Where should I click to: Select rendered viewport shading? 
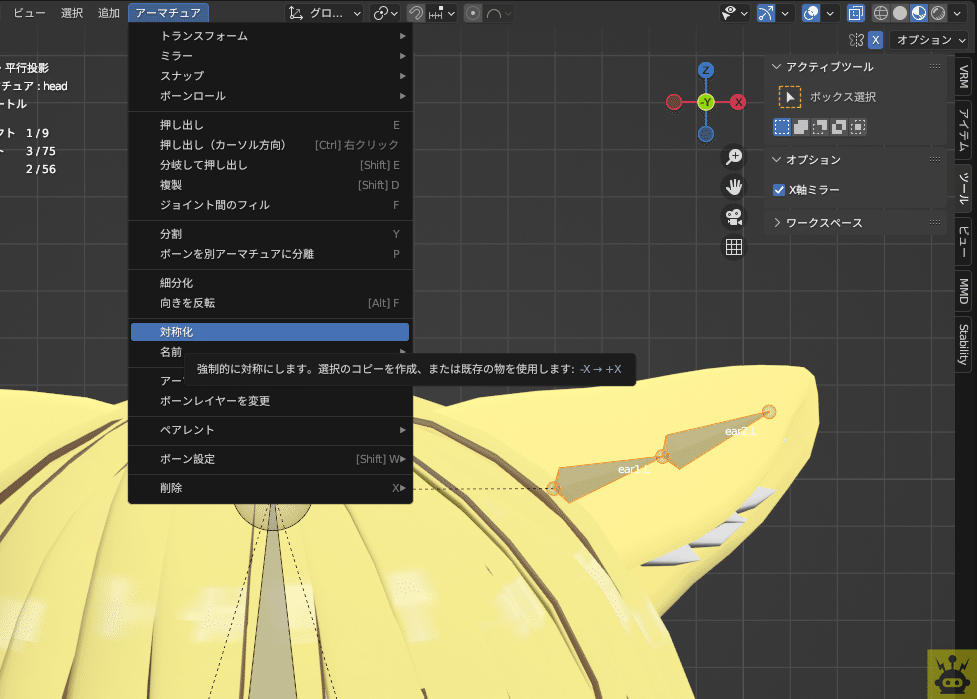[938, 13]
